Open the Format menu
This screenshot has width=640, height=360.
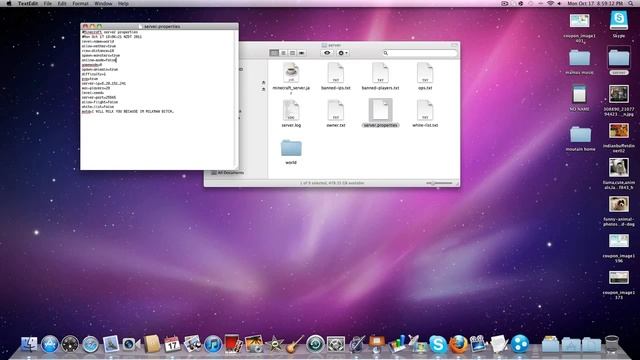(x=80, y=4)
